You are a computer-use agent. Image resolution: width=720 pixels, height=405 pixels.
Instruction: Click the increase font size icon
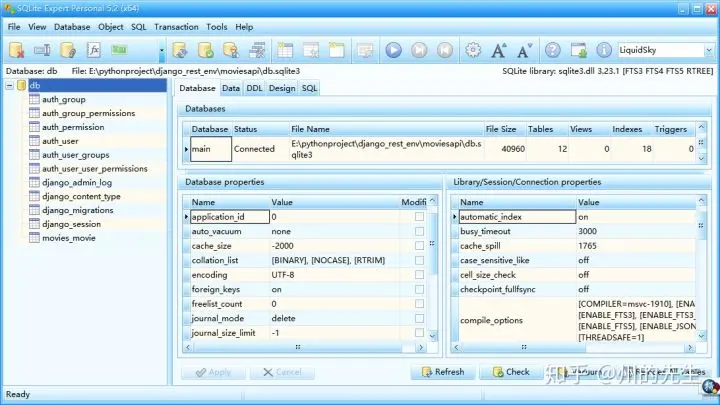[x=499, y=50]
